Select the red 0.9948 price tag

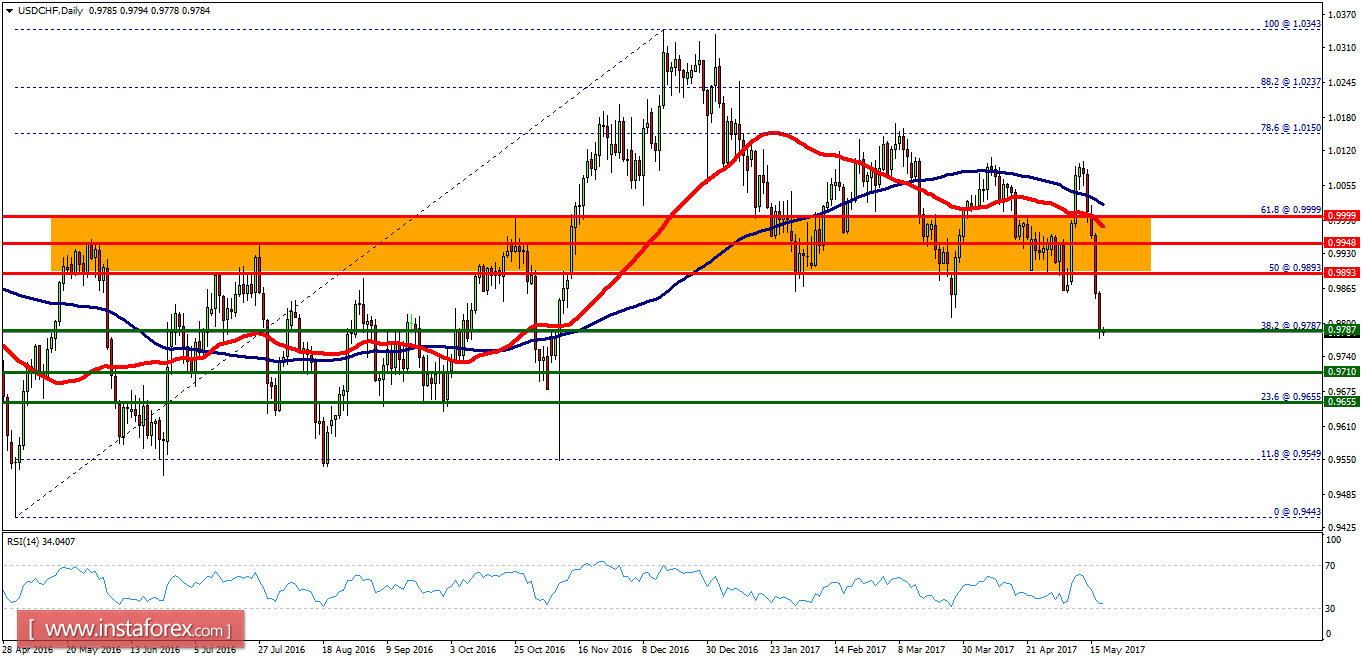pyautogui.click(x=1340, y=242)
